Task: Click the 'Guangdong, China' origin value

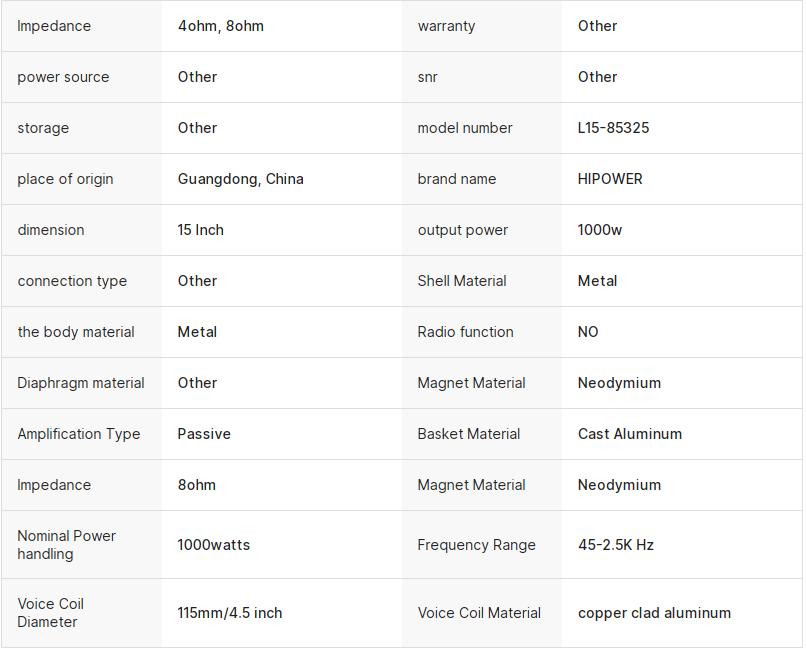Action: pyautogui.click(x=240, y=179)
